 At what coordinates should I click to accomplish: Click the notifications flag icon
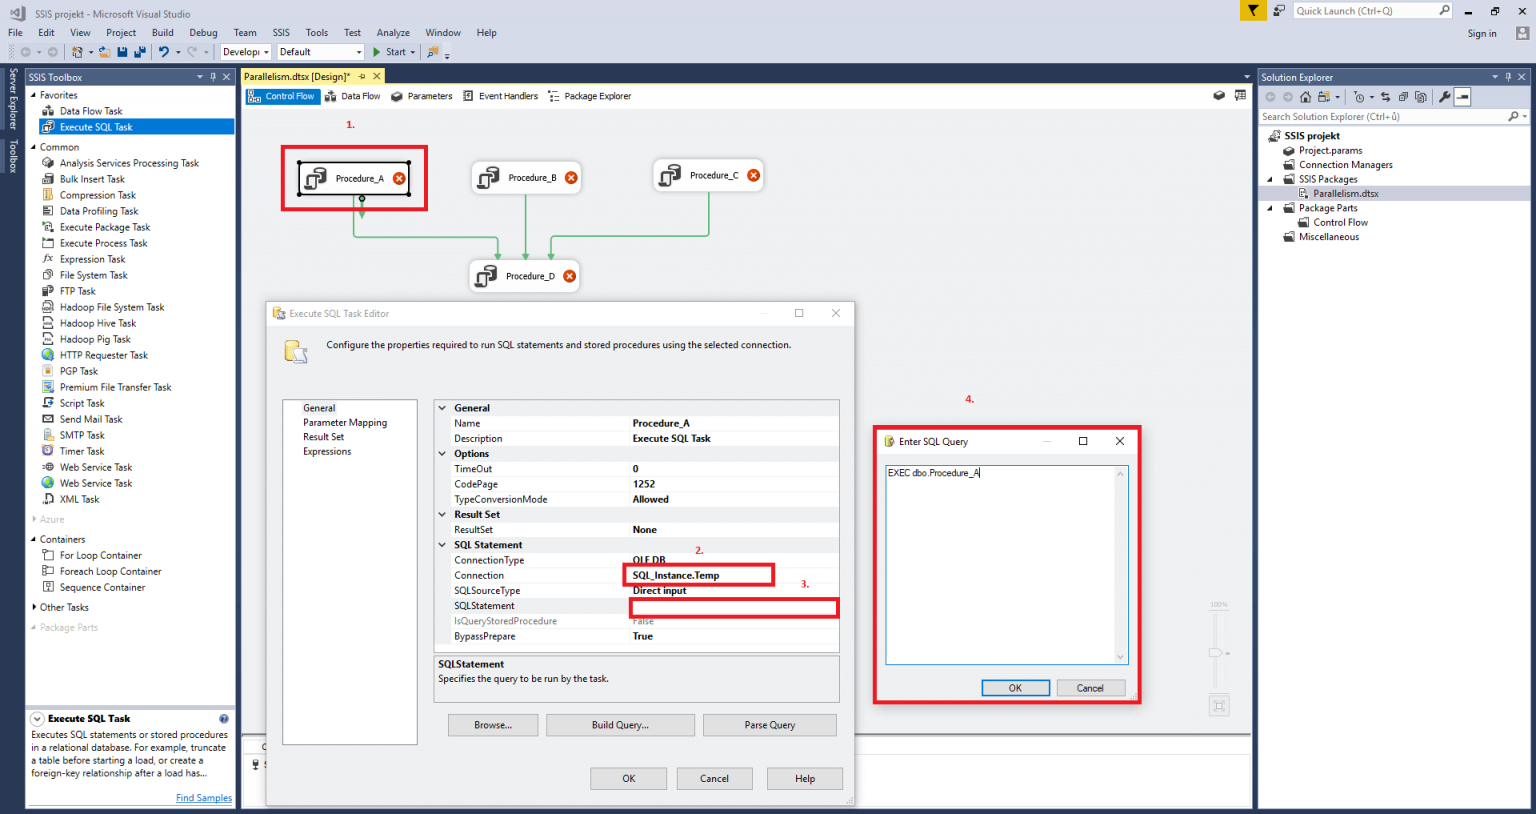(1253, 11)
